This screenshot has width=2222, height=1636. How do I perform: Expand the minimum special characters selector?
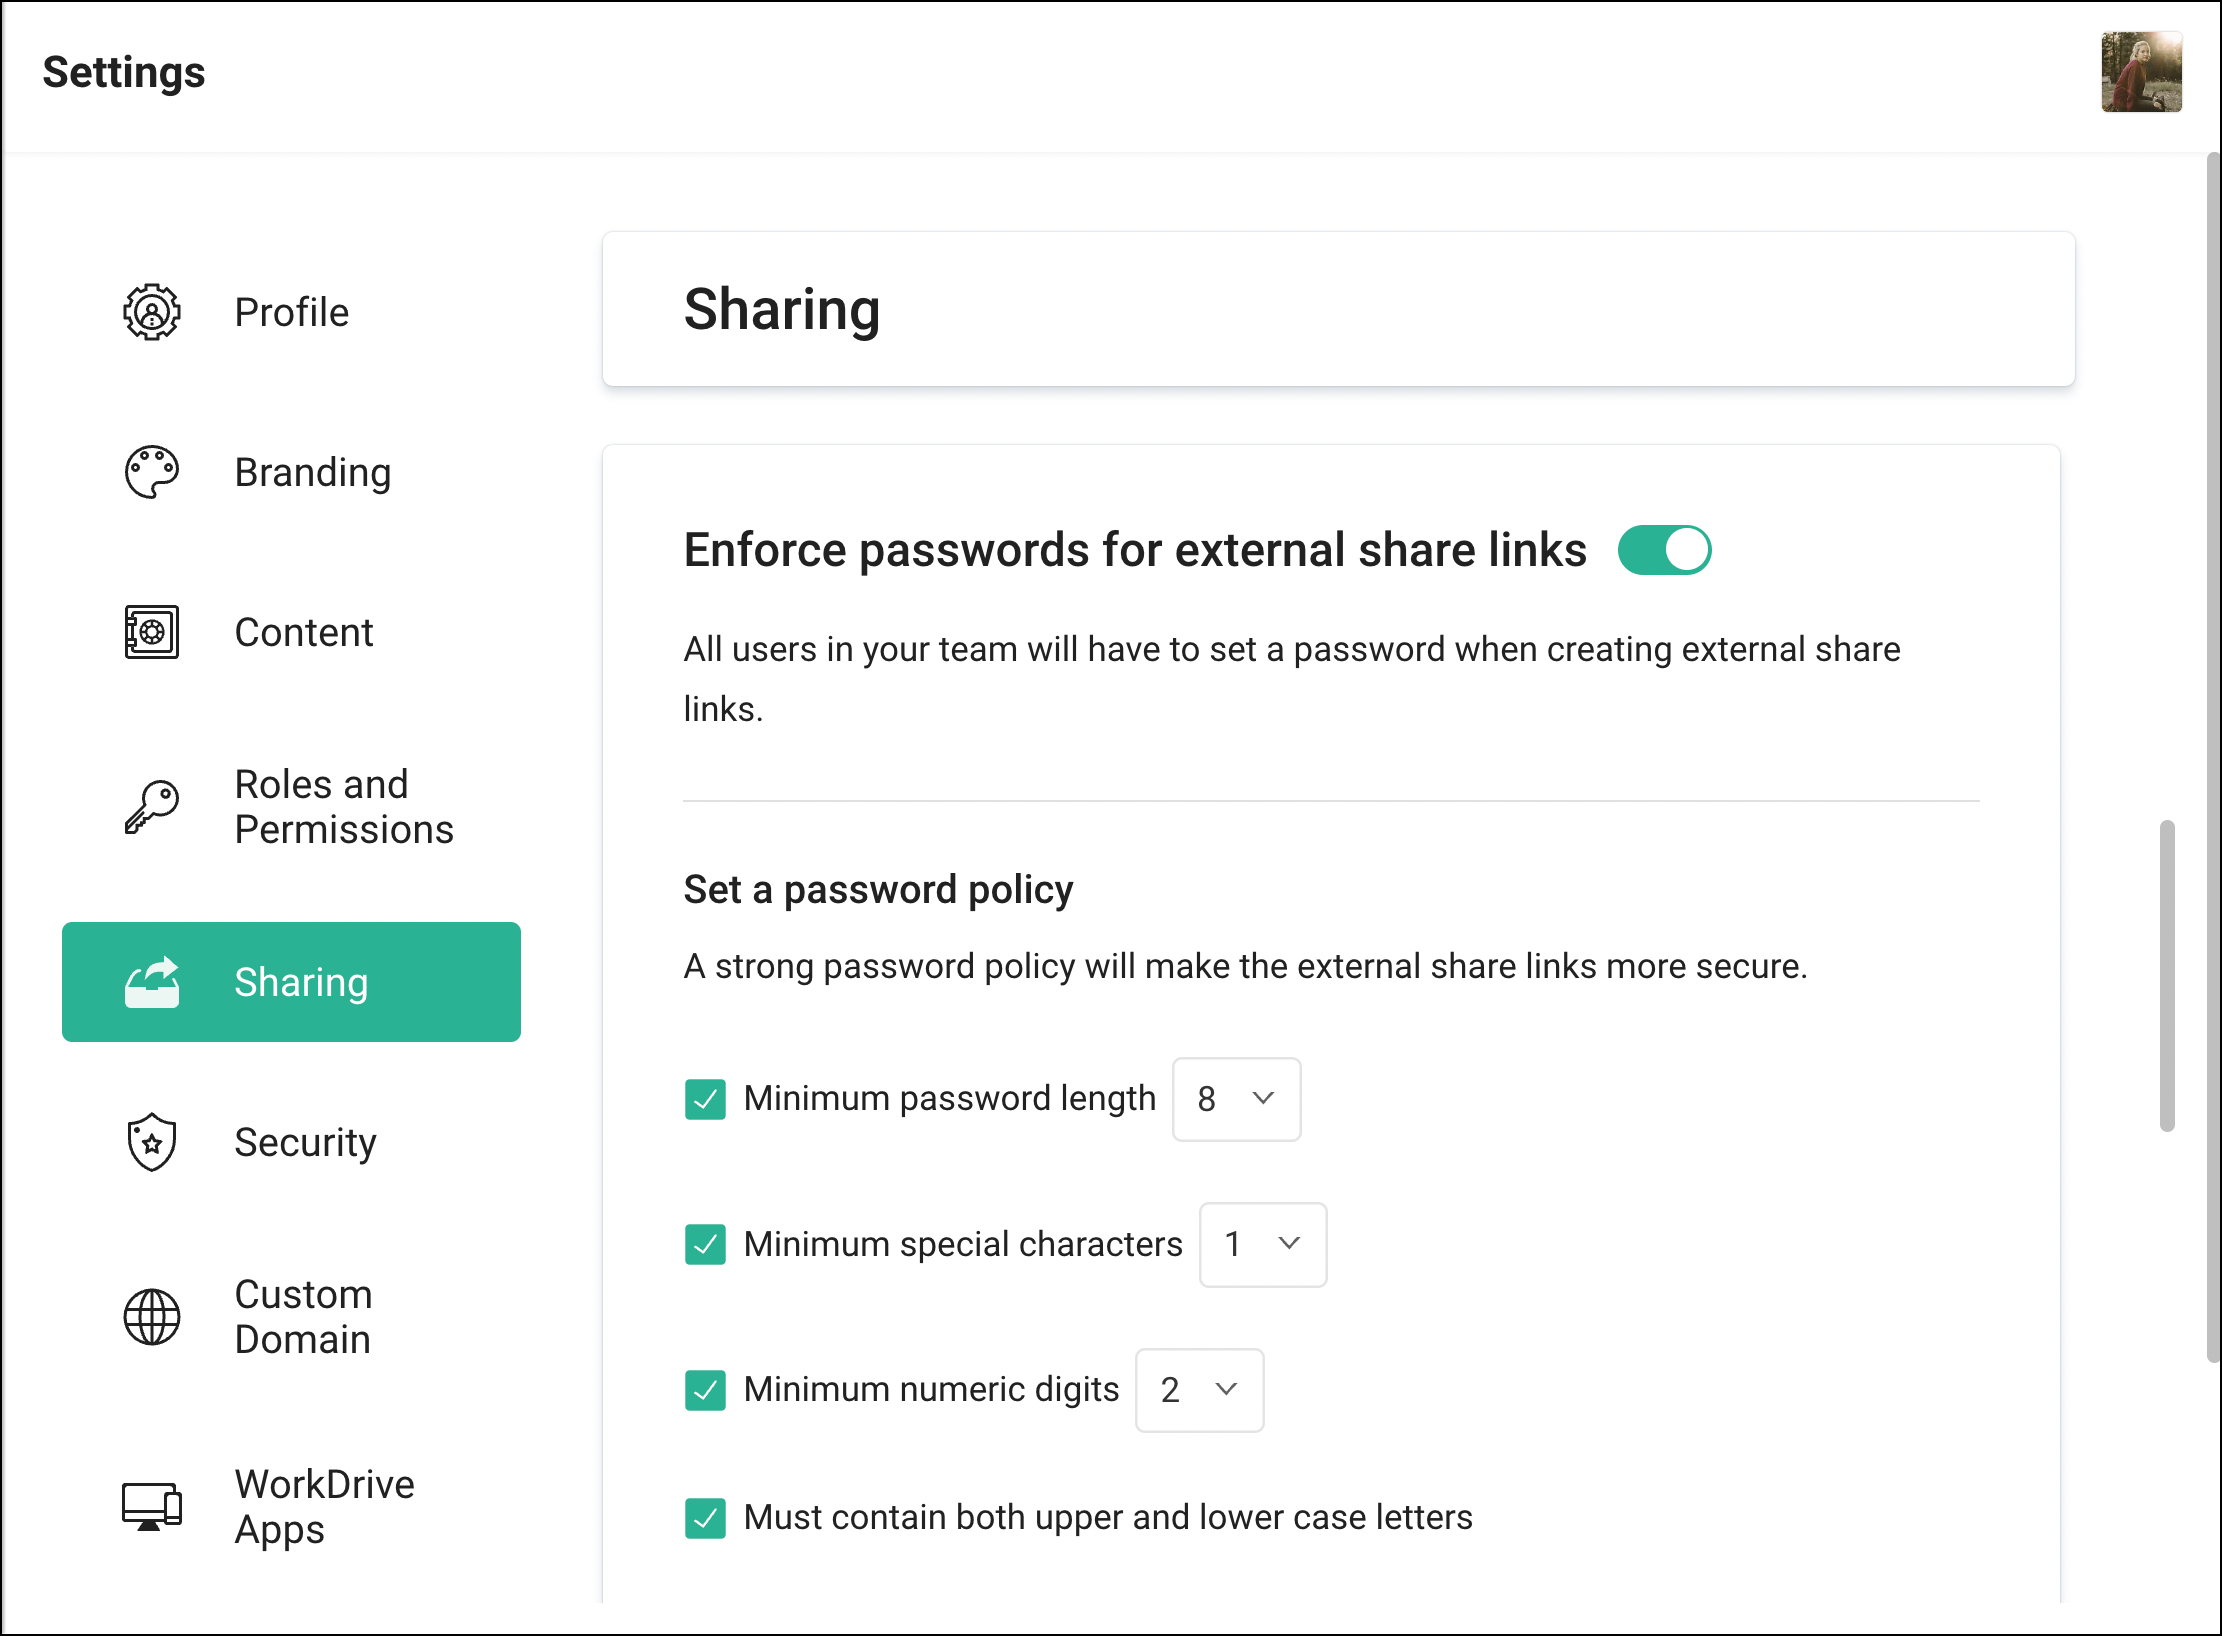[1262, 1245]
